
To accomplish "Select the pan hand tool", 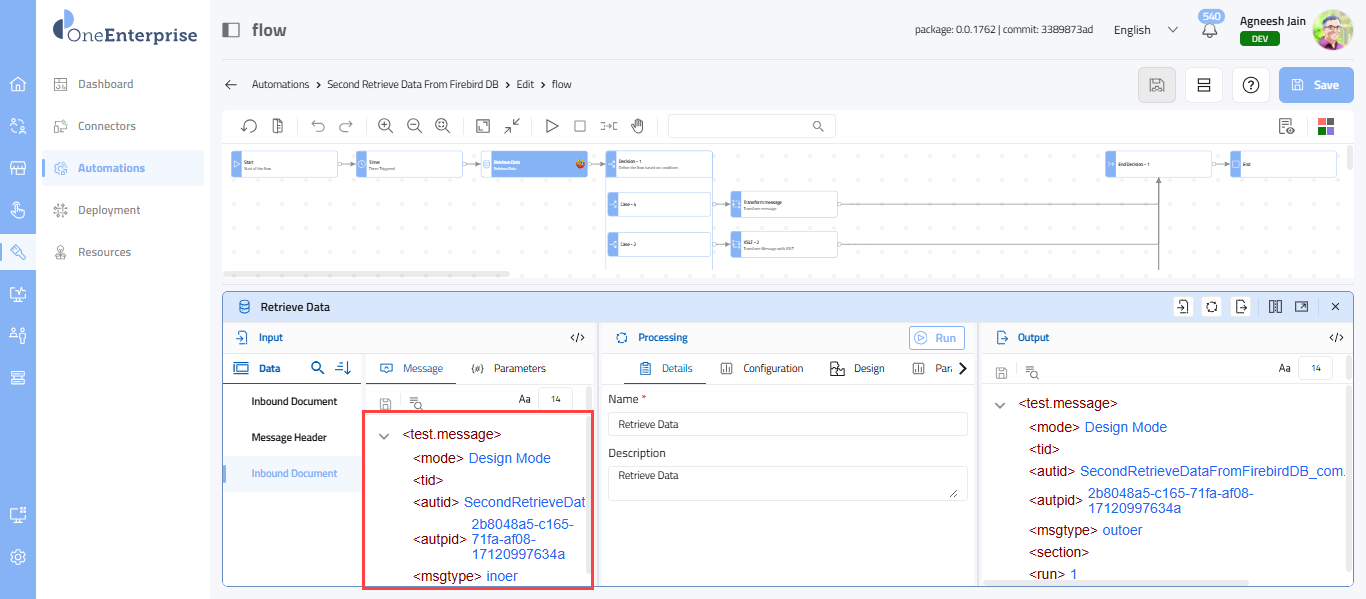I will pyautogui.click(x=637, y=126).
